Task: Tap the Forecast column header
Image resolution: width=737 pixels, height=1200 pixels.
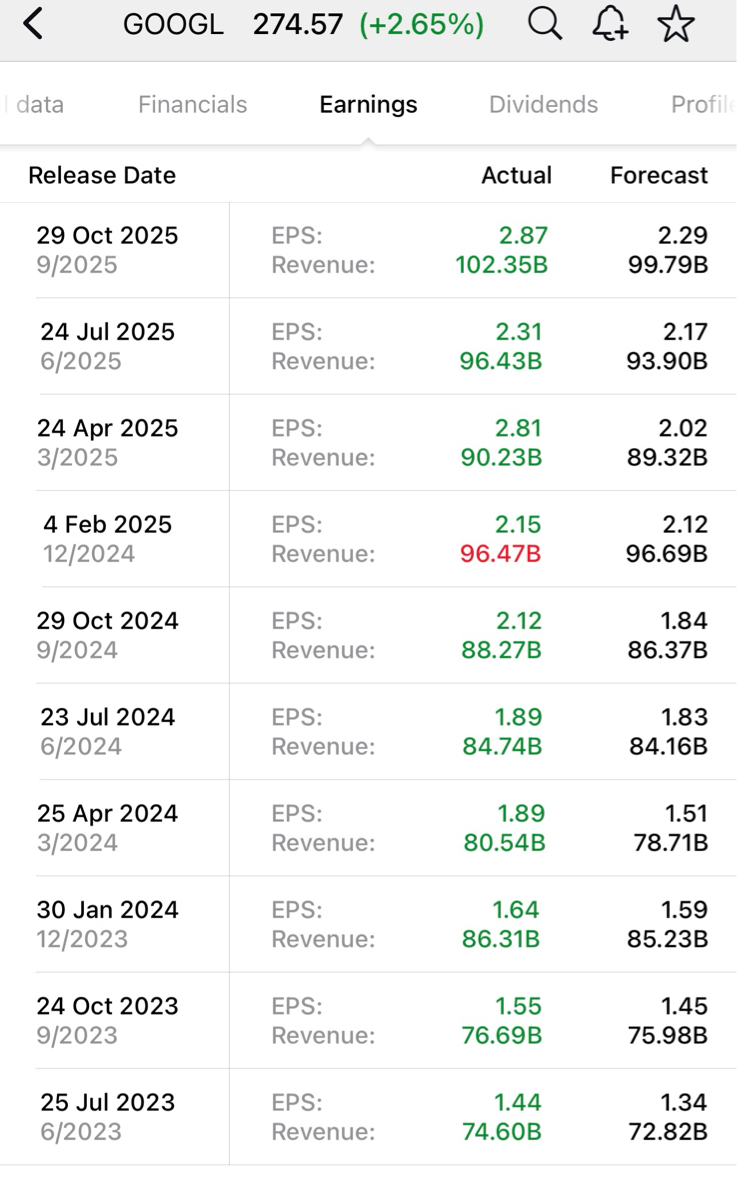Action: [659, 176]
